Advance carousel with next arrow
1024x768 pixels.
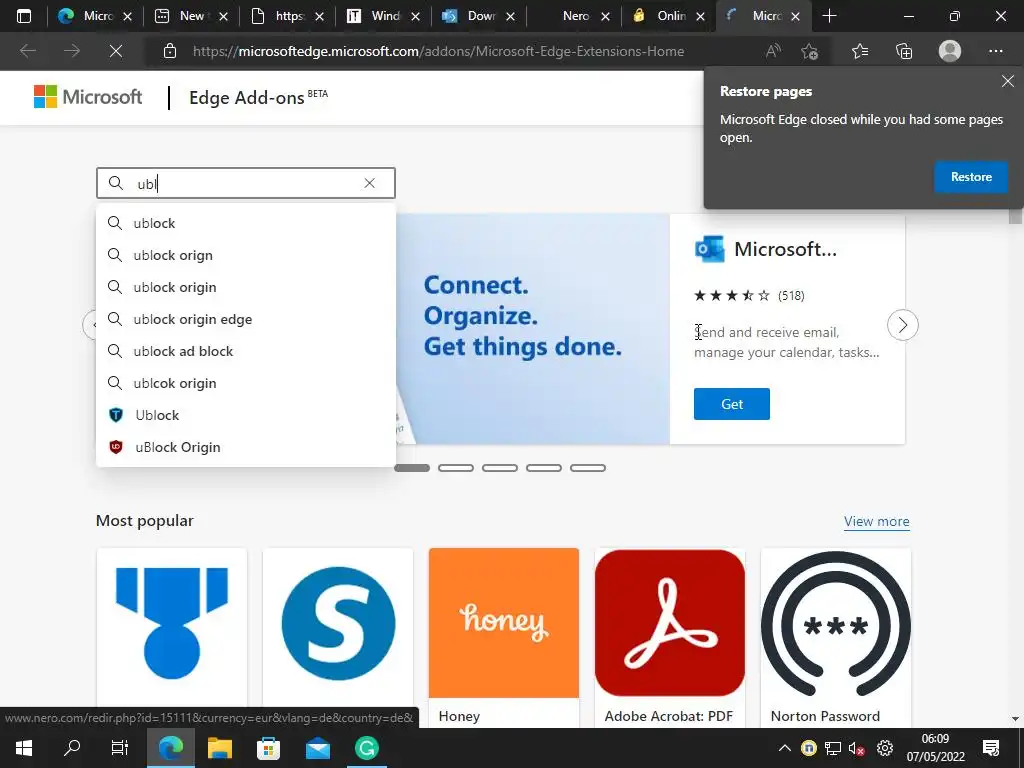(903, 325)
